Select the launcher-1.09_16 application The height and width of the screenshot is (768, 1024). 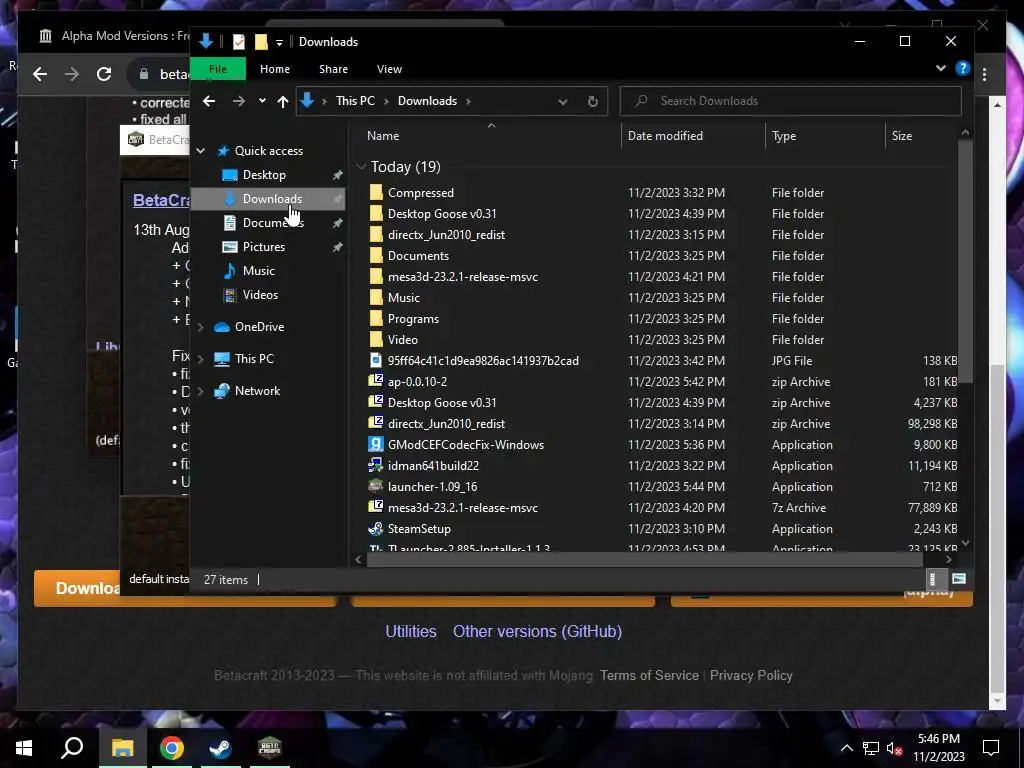tap(432, 487)
